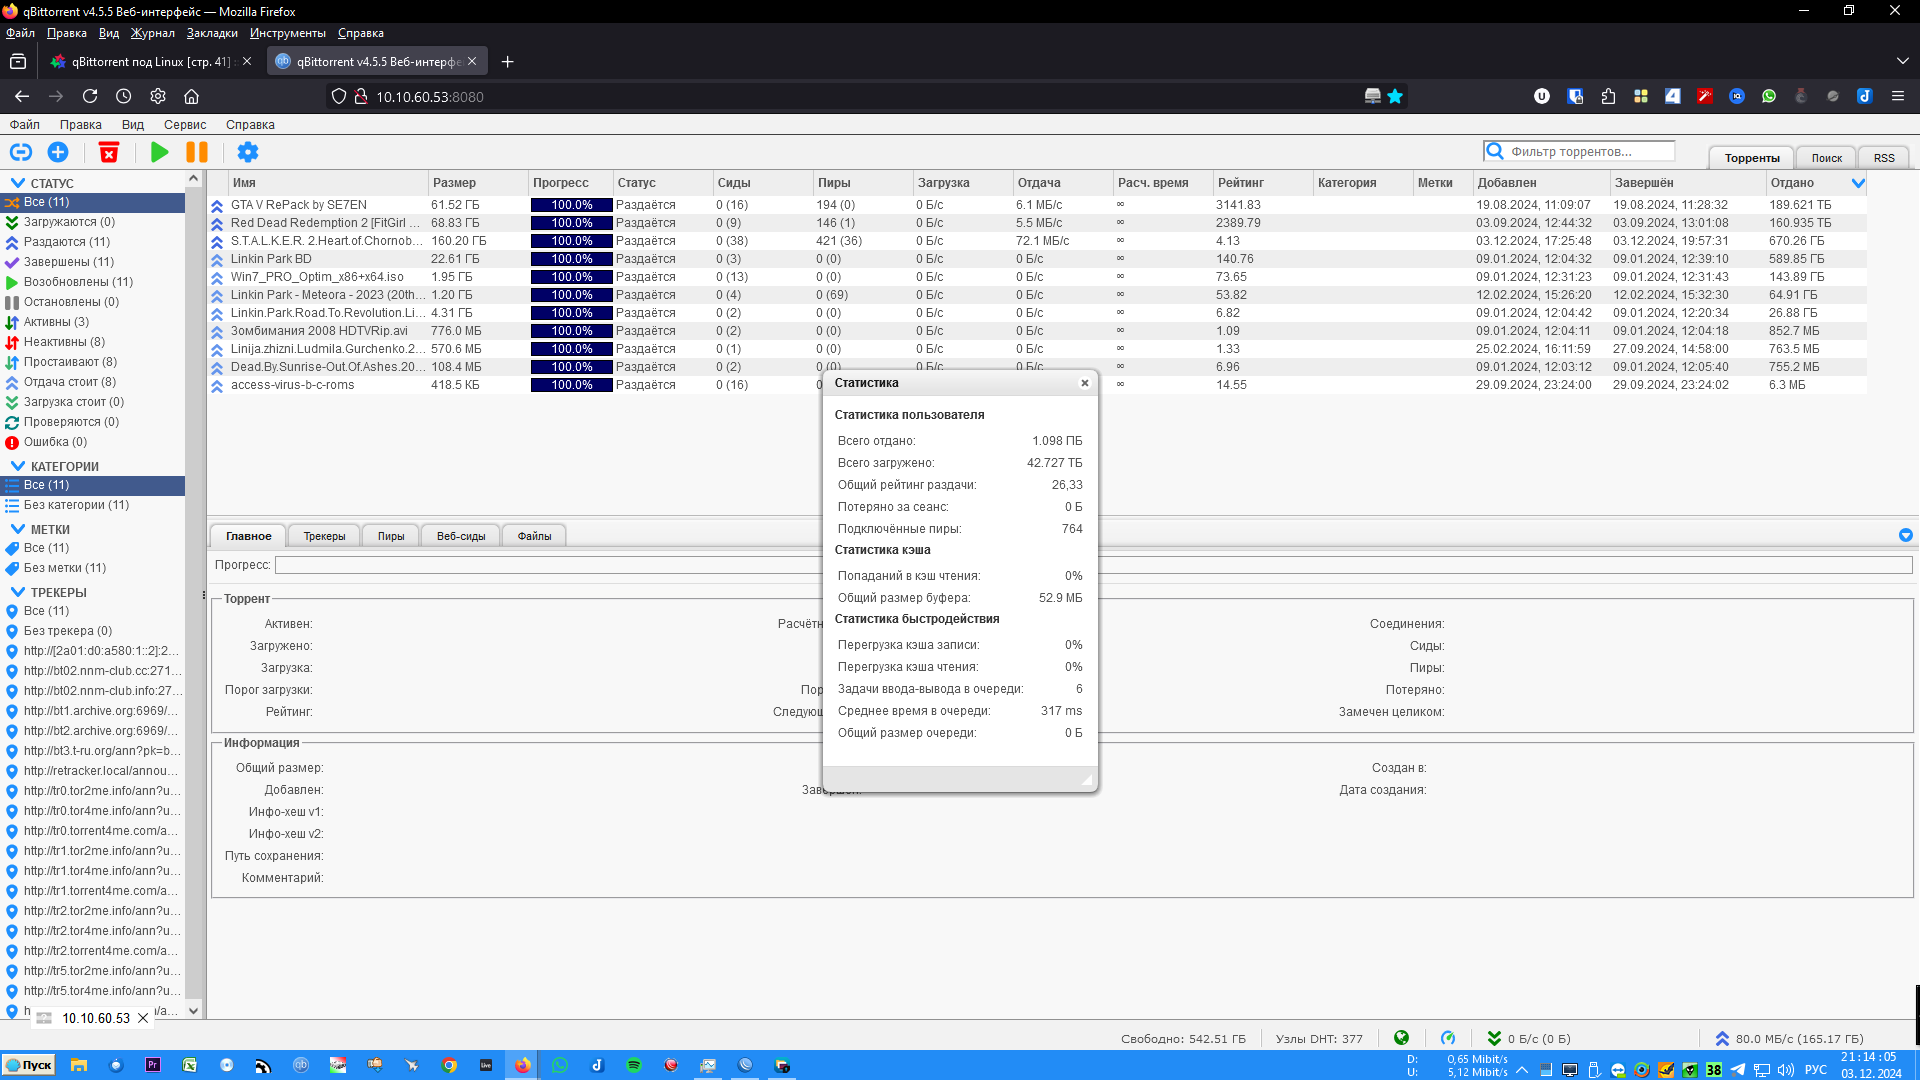Viewport: 1920px width, 1080px height.
Task: Collapse the КАТЕГОРИИ filter section
Action: (18, 466)
